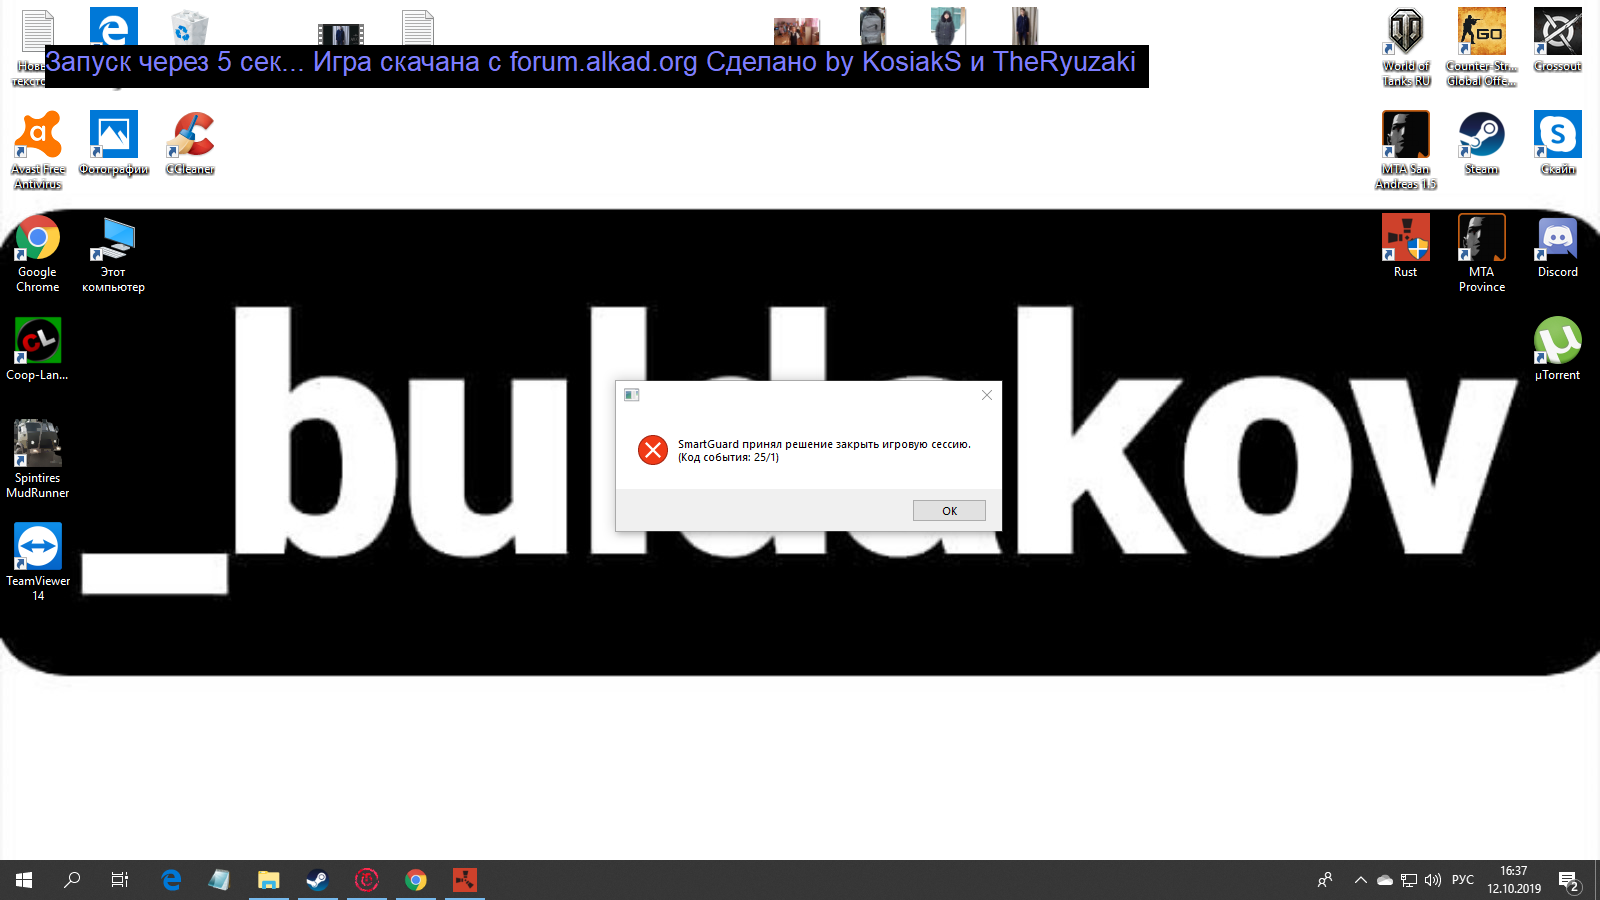Open World of Tanks RU shortcut
The width and height of the screenshot is (1600, 900).
click(1405, 33)
